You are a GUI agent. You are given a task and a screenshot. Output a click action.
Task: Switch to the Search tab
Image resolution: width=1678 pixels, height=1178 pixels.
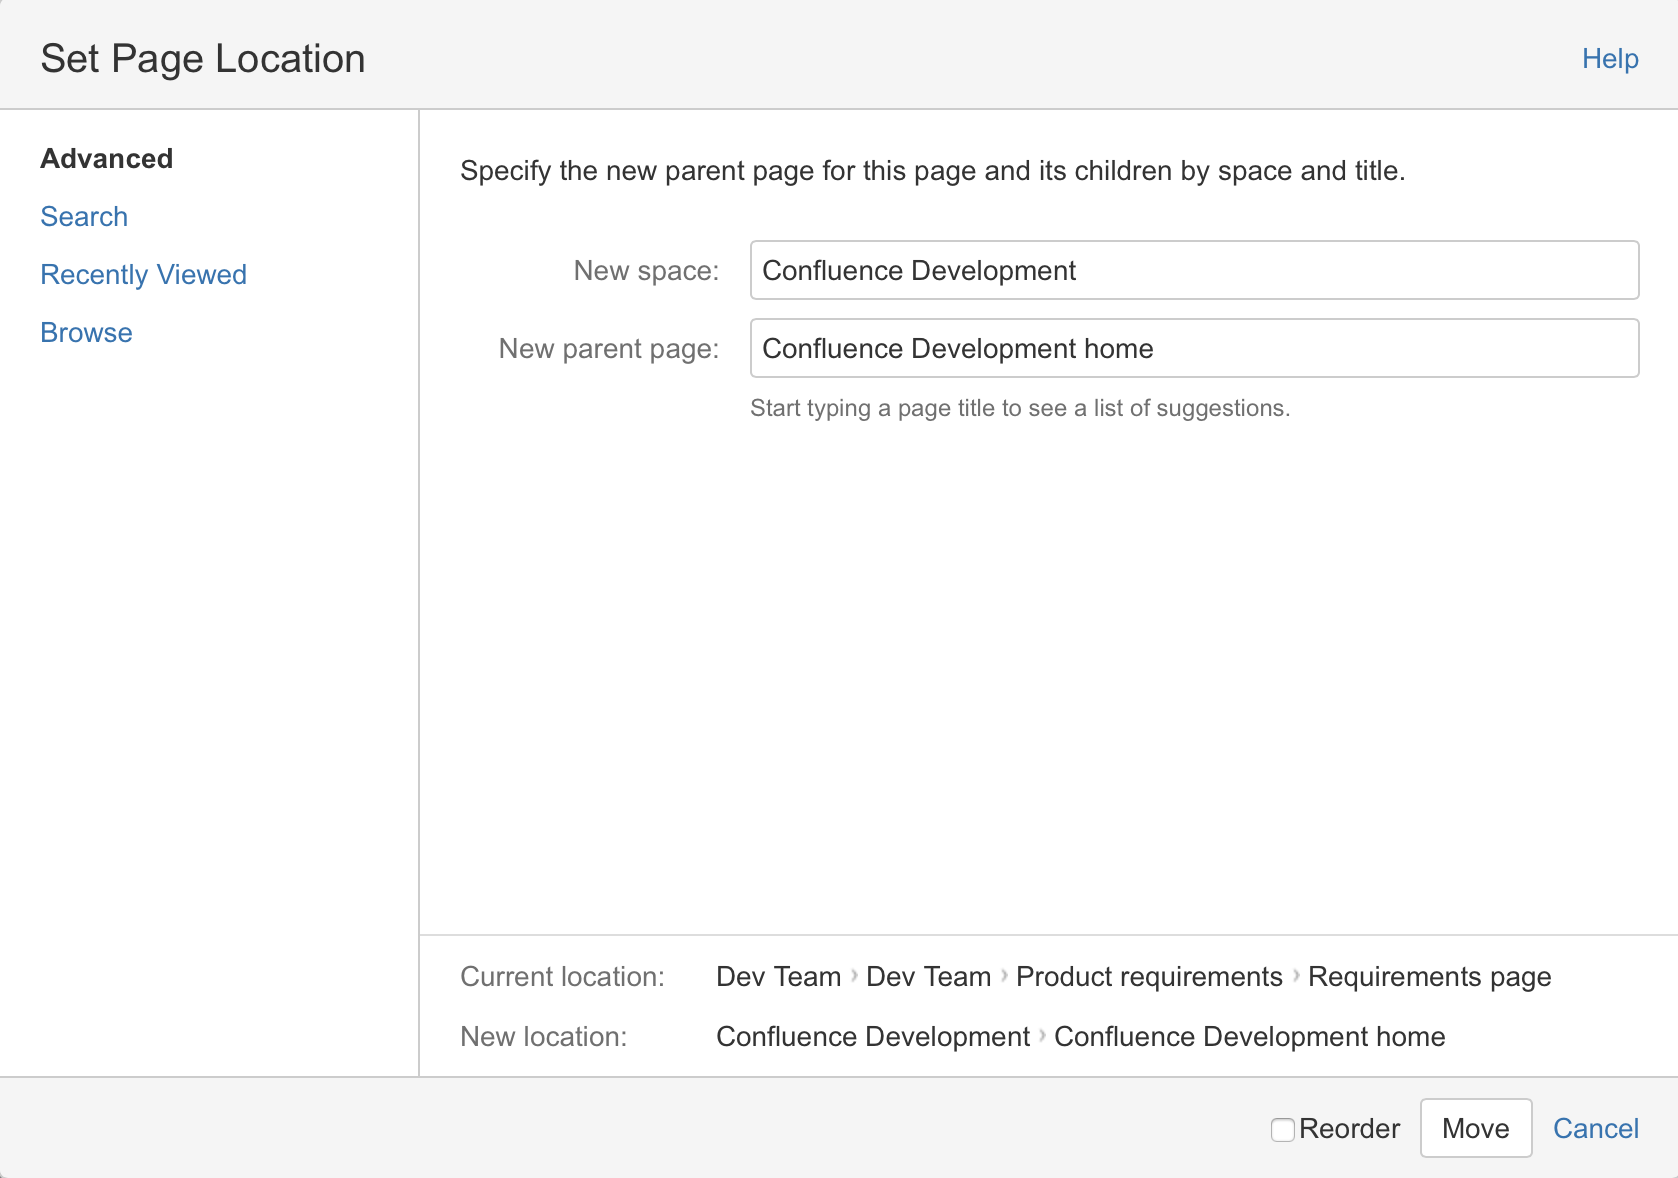(x=84, y=217)
